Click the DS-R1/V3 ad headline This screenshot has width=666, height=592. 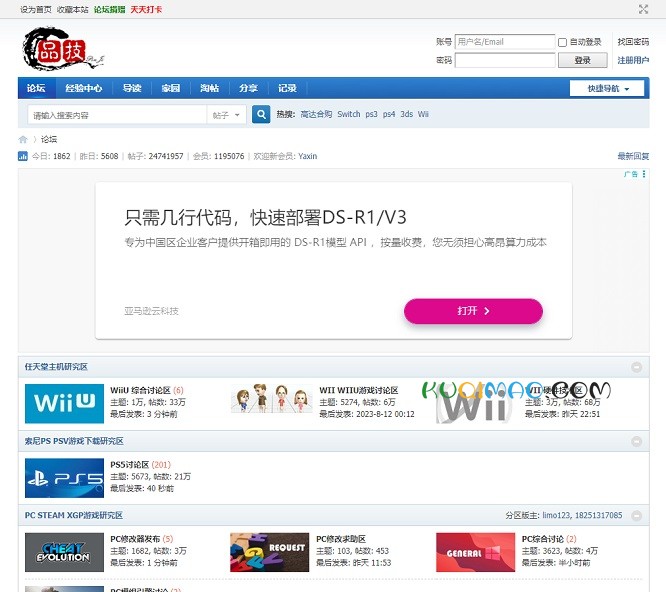pos(265,217)
